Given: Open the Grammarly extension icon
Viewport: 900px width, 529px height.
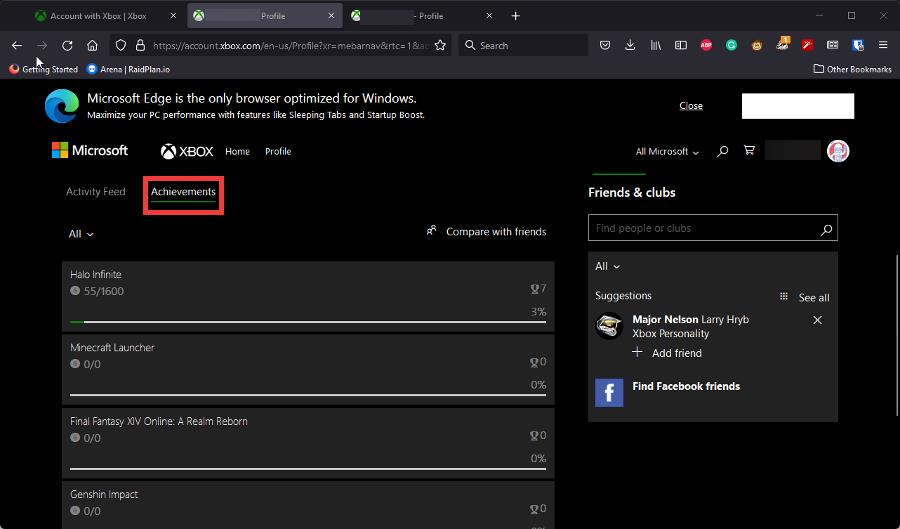Looking at the screenshot, I should click(731, 45).
